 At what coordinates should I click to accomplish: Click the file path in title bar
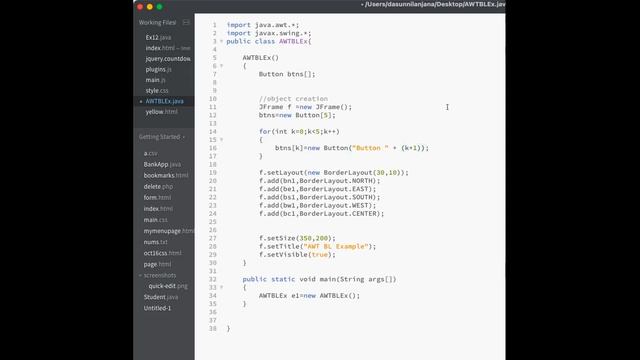433,4
